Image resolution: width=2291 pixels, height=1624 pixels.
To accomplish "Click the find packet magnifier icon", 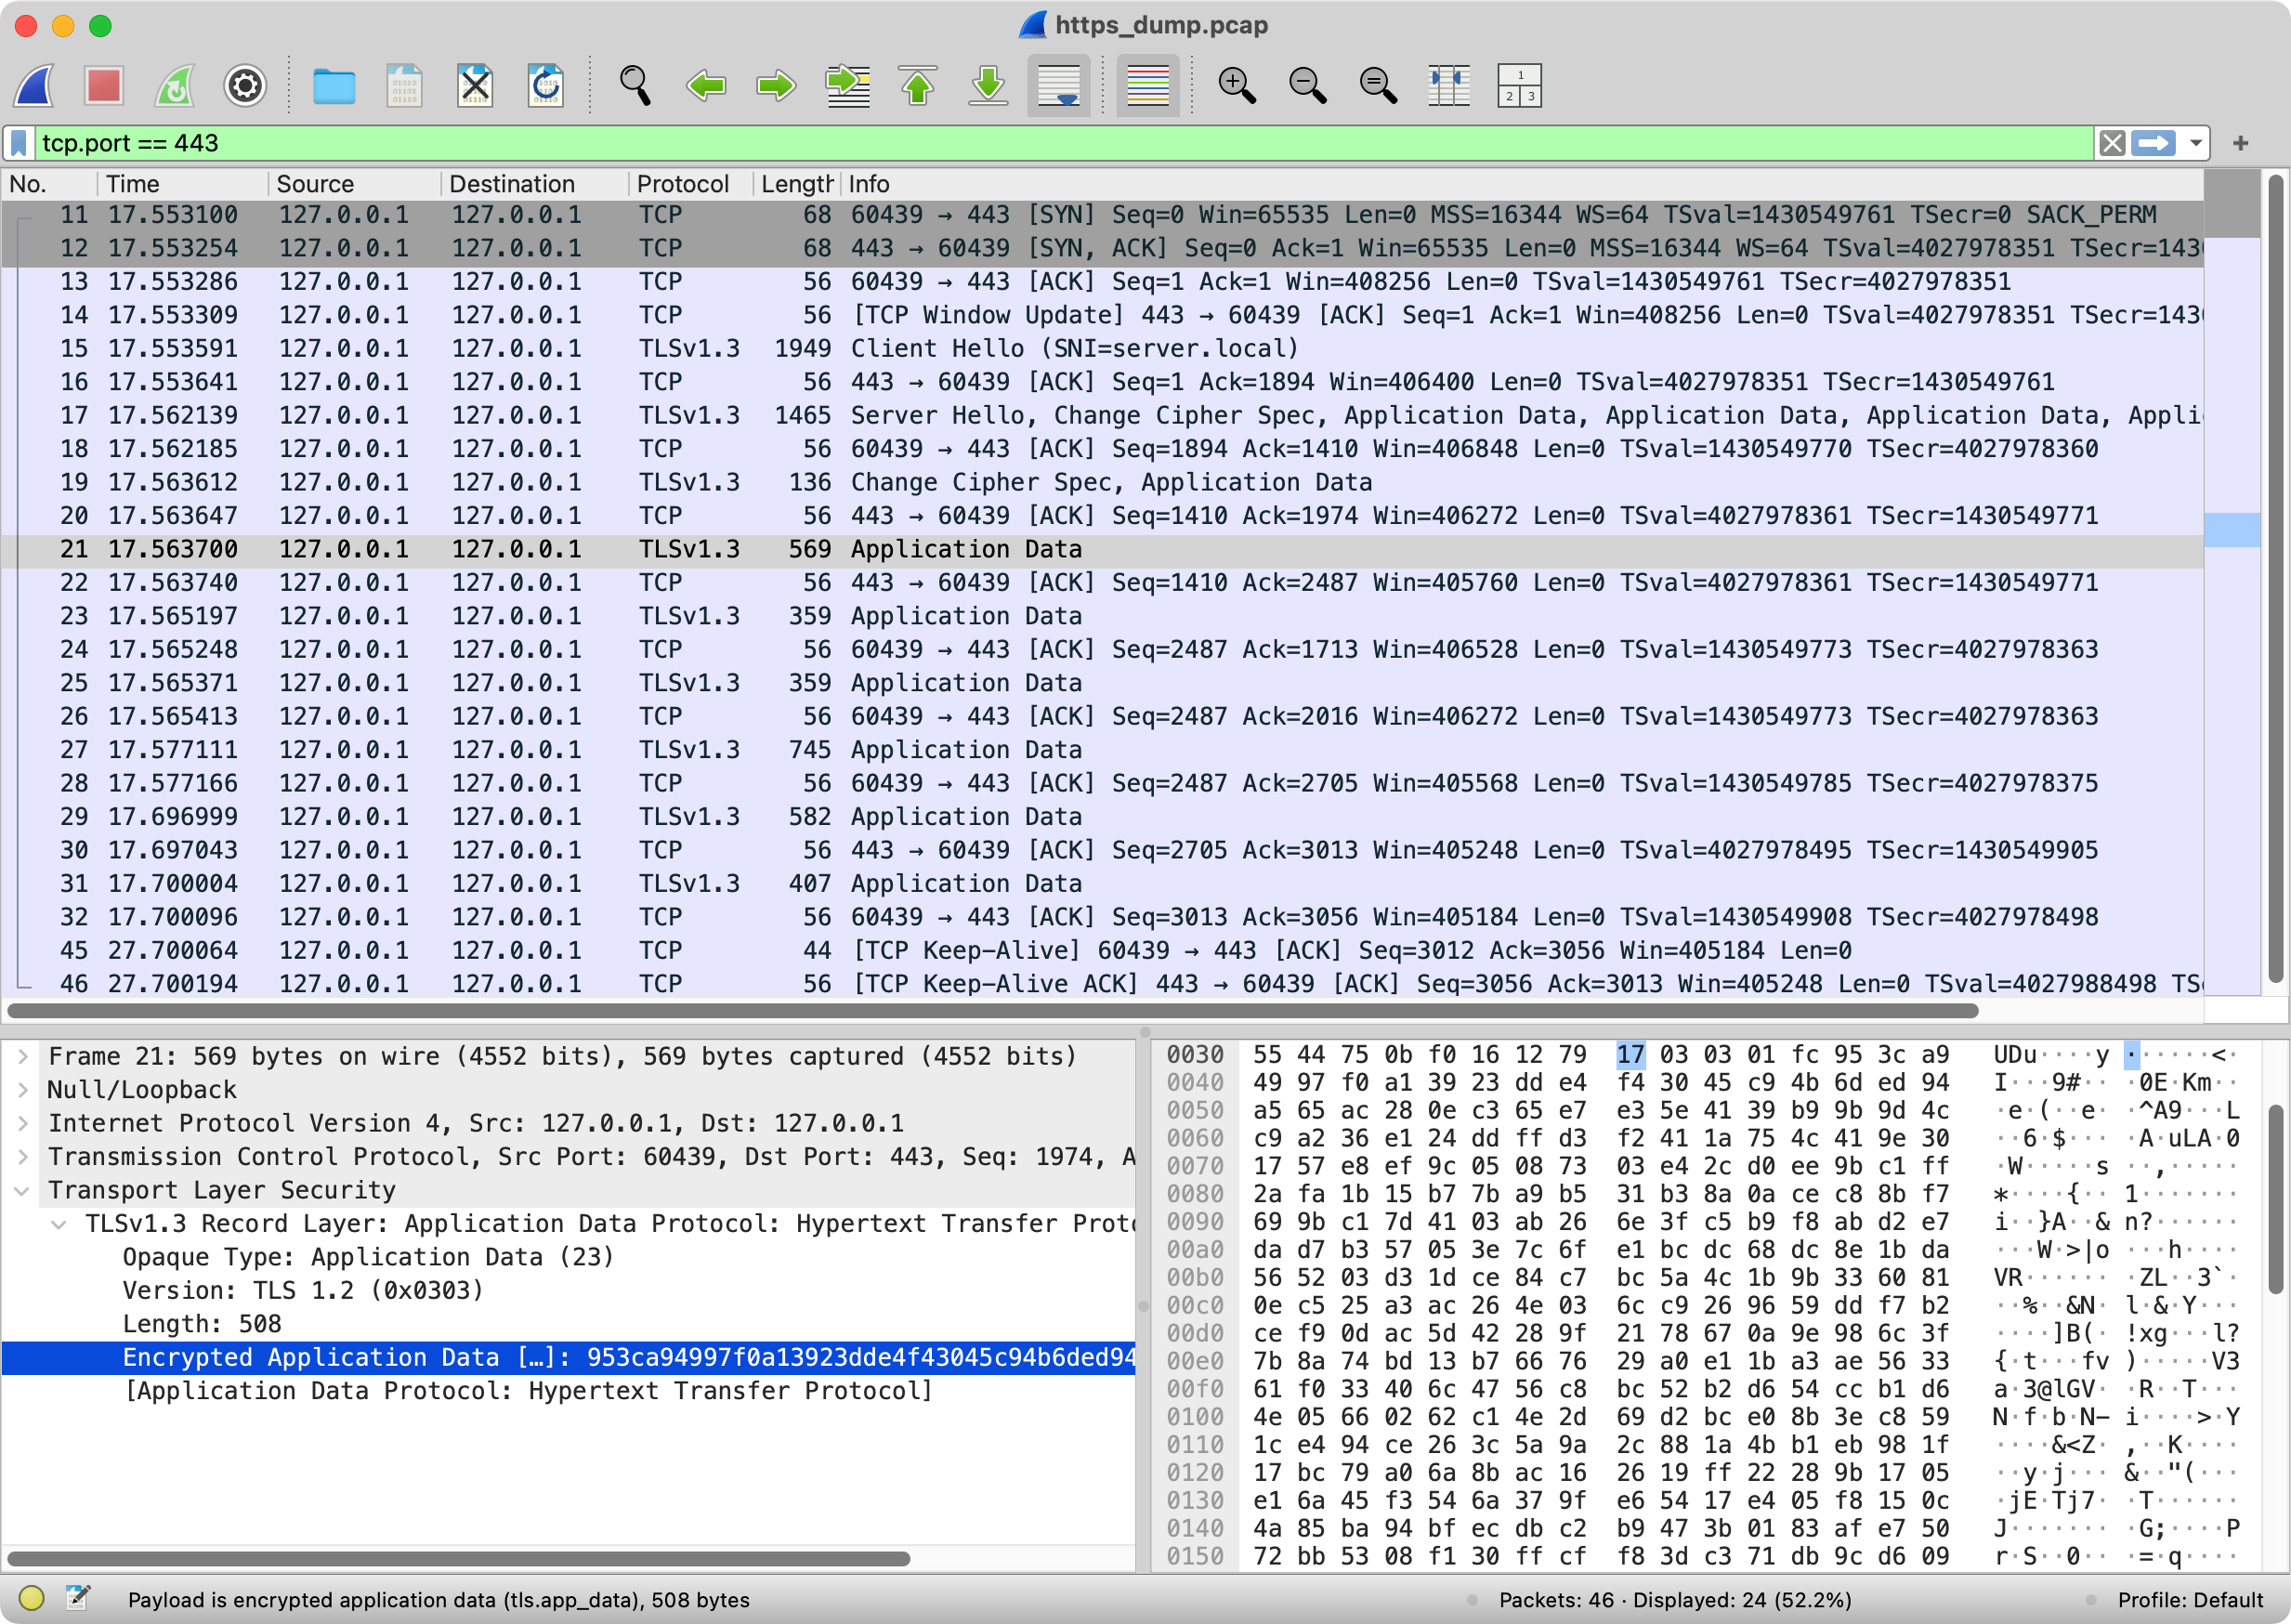I will pyautogui.click(x=635, y=86).
